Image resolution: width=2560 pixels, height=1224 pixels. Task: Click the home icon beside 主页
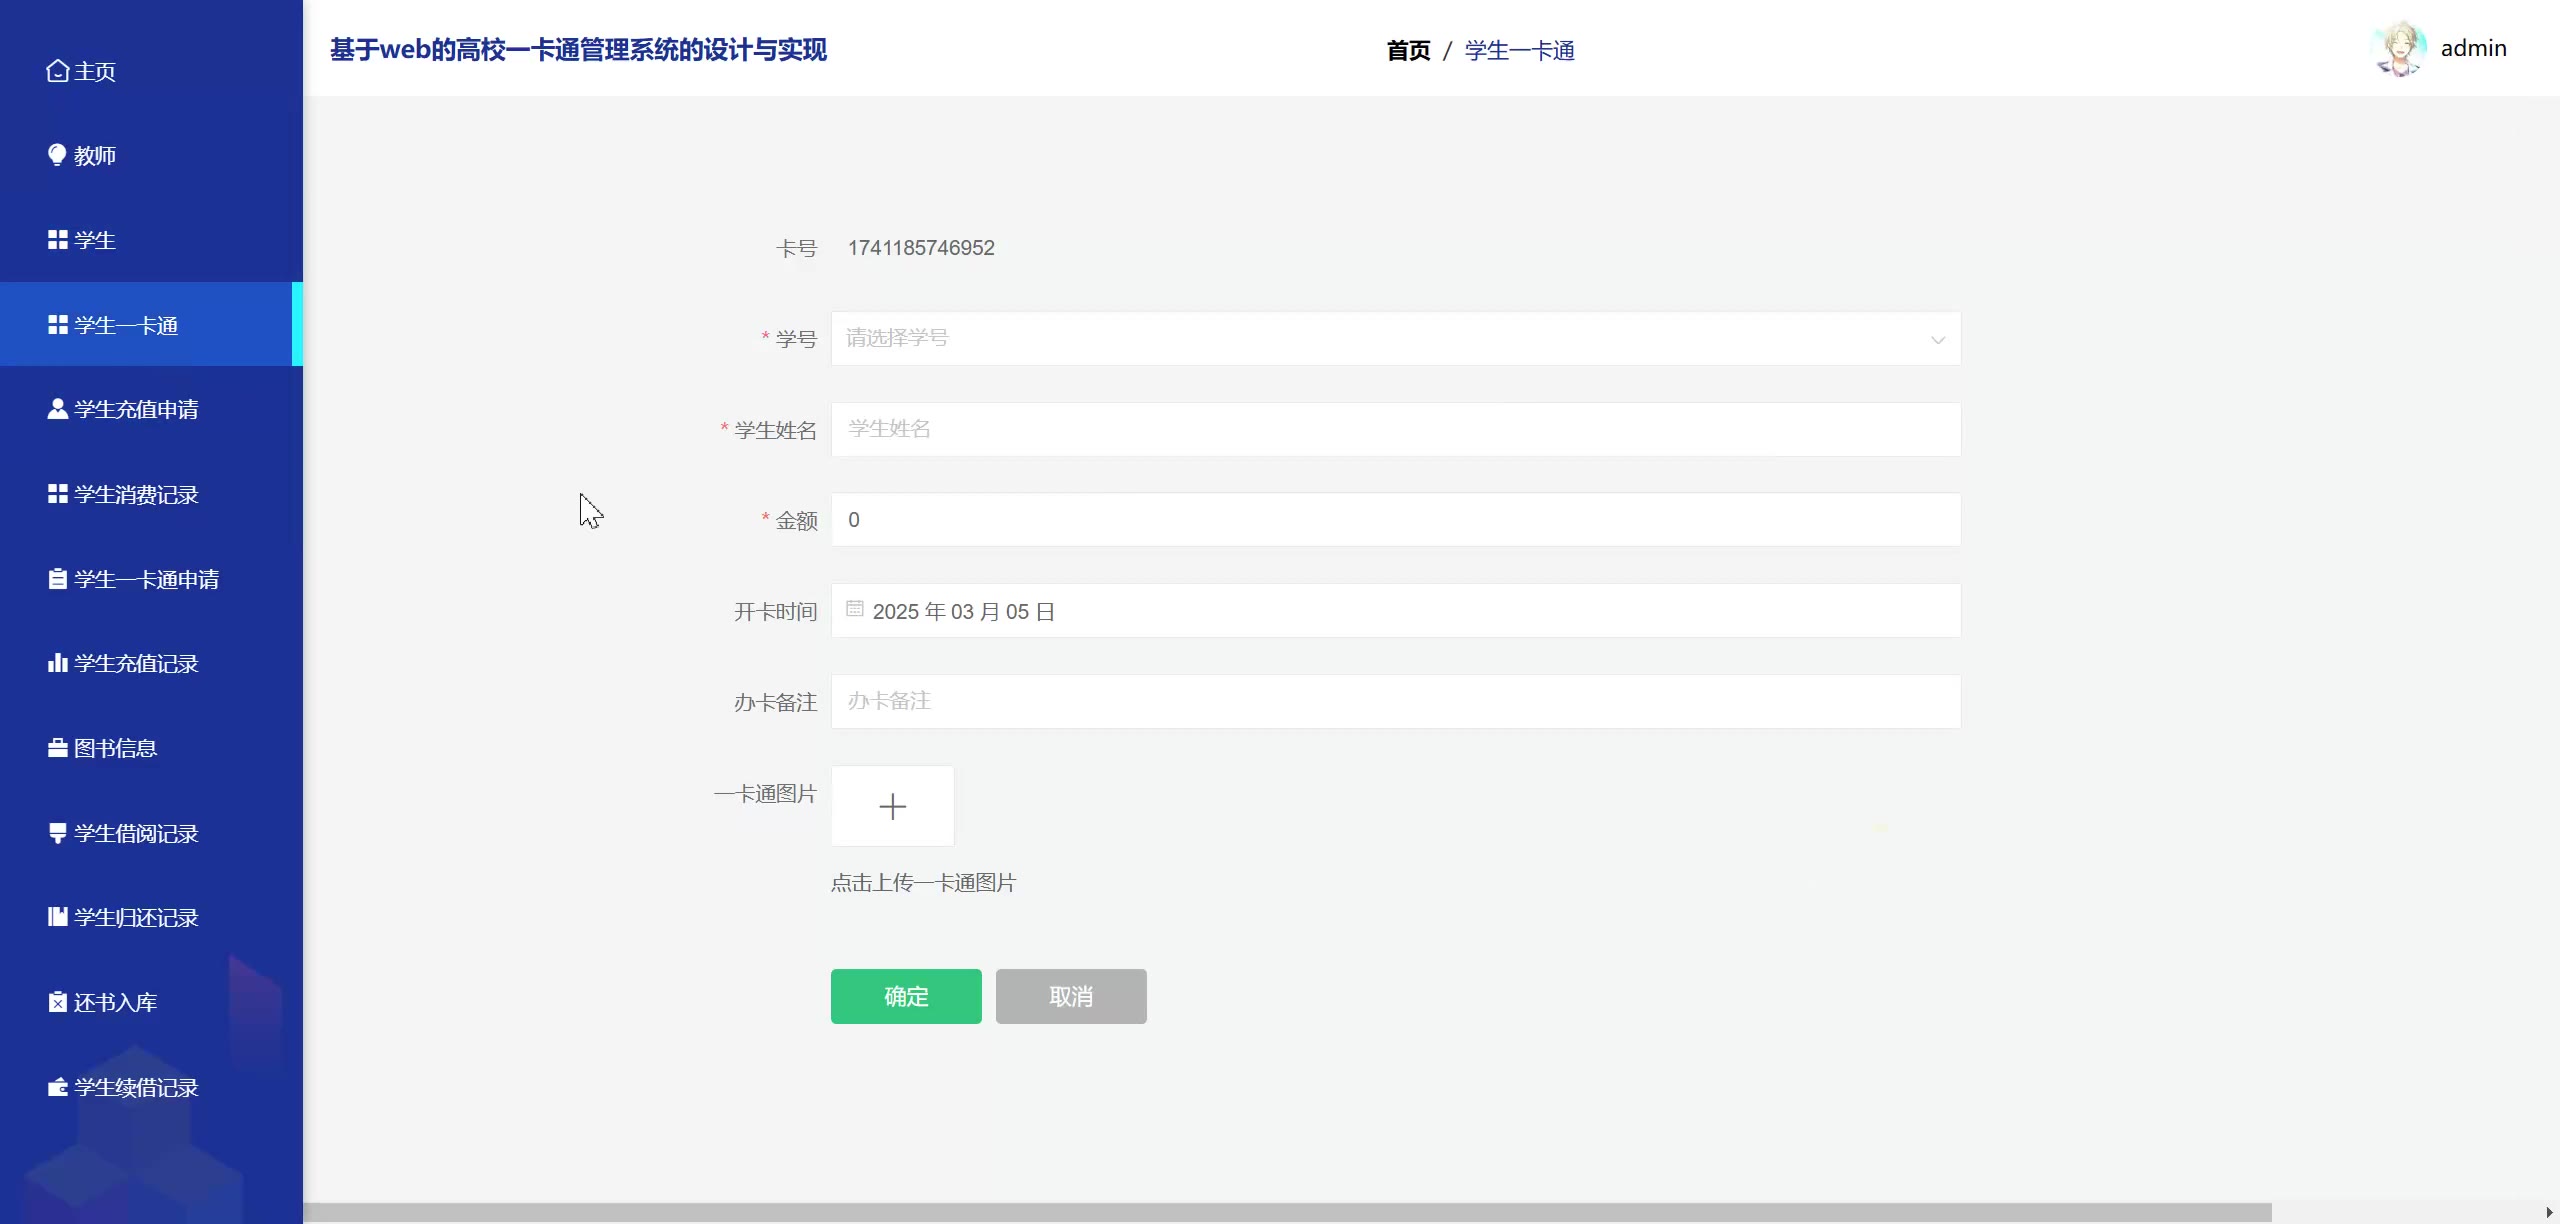tap(57, 71)
